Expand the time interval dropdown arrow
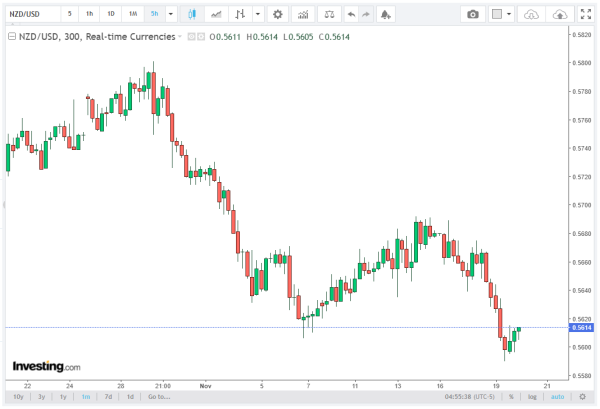600x409 pixels. pos(171,15)
